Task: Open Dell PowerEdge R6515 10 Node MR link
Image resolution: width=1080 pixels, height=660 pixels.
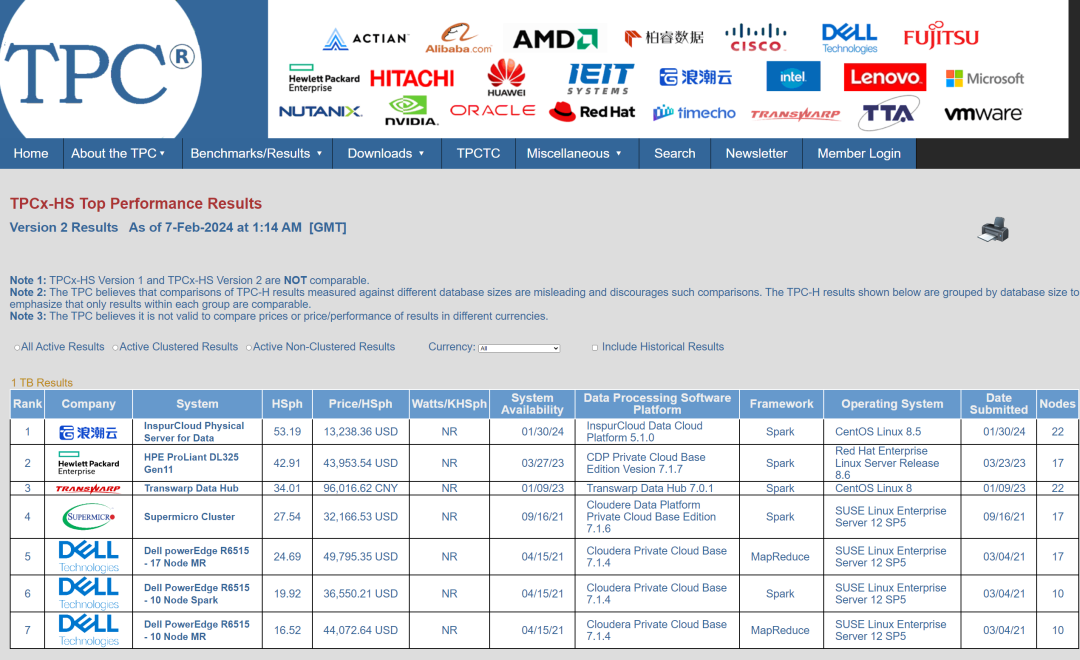Action: (197, 630)
